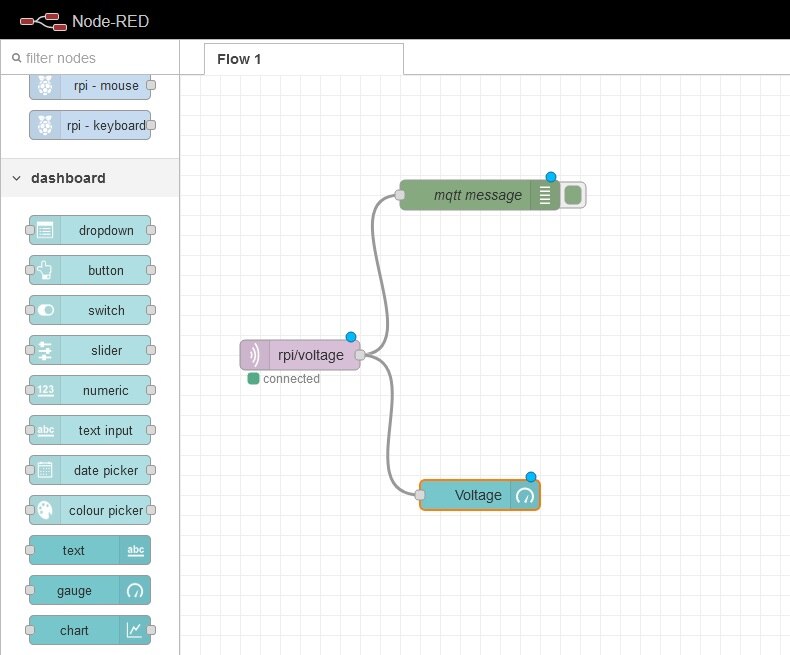Select the switch dashboard node

[90, 310]
